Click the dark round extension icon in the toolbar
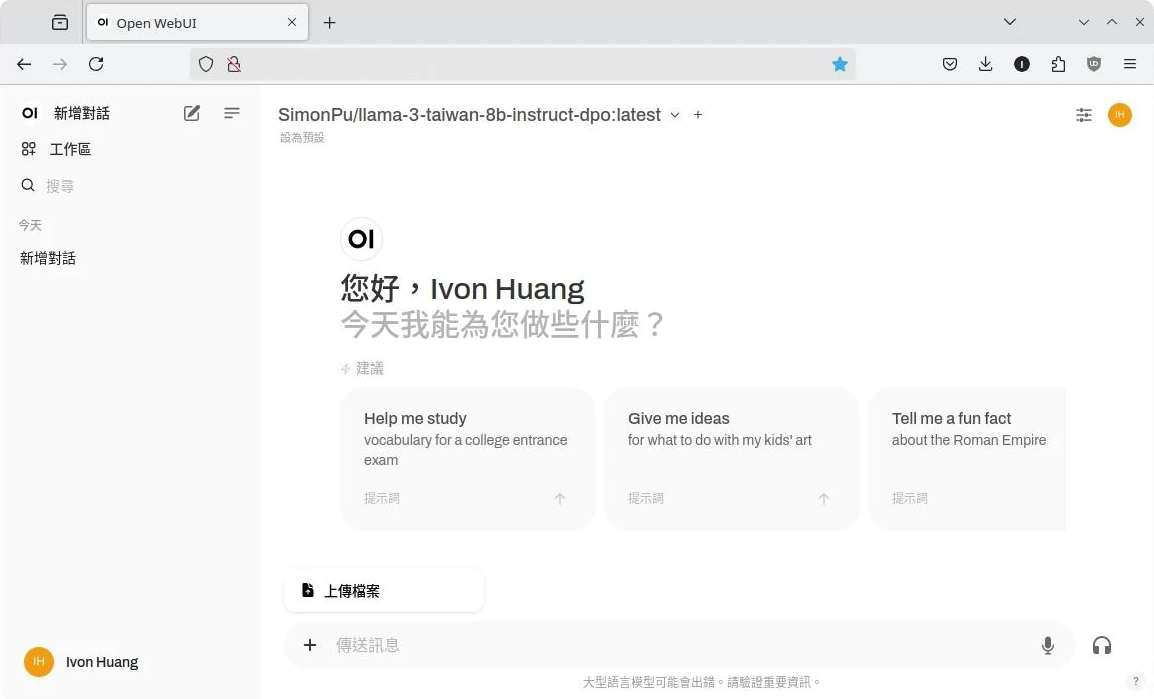Screen dimensions: 1154x699 (1022, 64)
